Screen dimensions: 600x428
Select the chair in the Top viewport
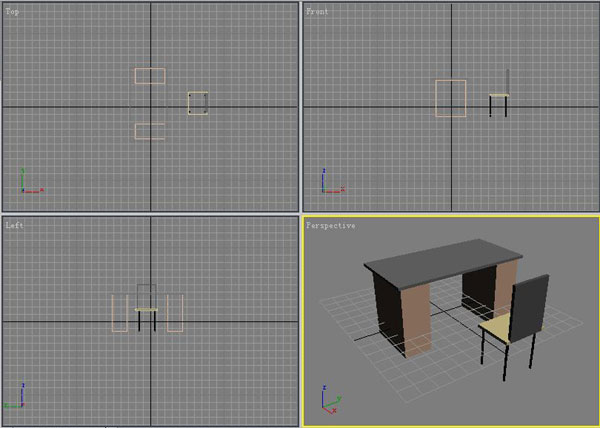[198, 103]
